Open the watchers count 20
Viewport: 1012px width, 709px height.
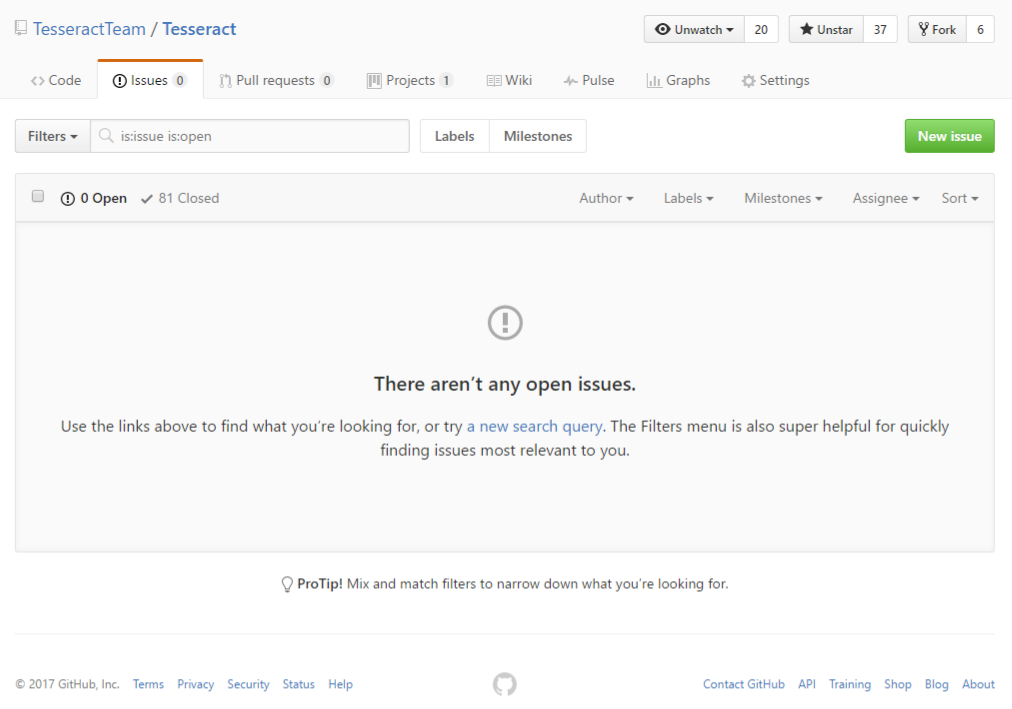point(761,30)
